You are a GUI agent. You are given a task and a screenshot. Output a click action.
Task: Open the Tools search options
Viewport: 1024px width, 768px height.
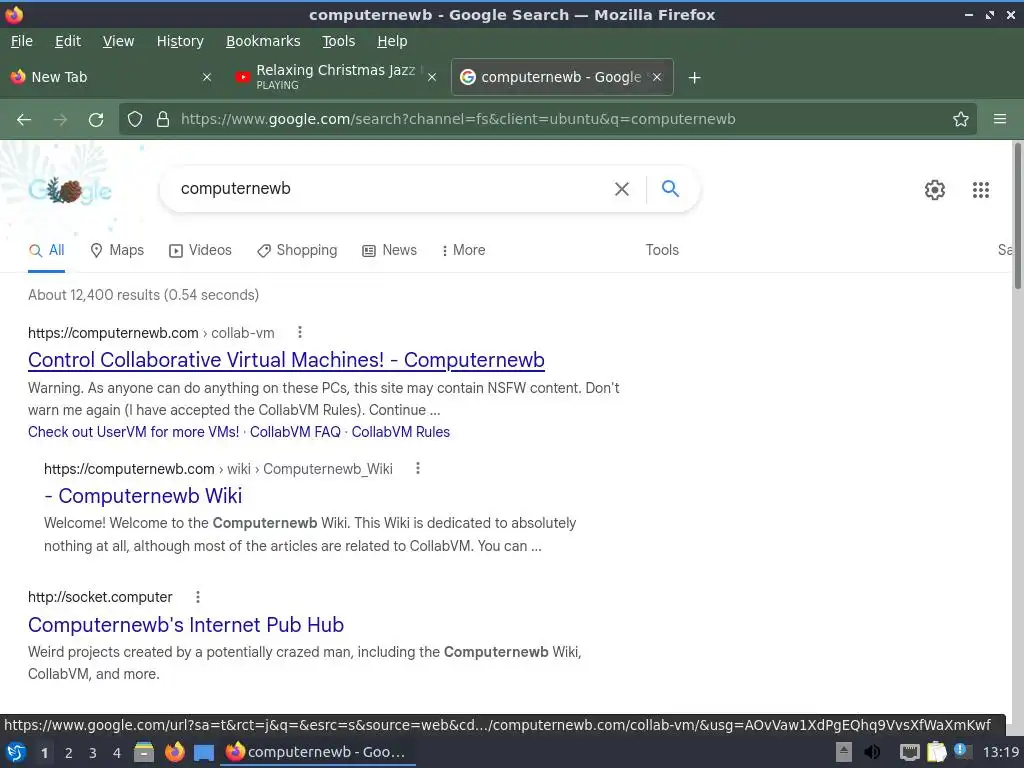(662, 250)
